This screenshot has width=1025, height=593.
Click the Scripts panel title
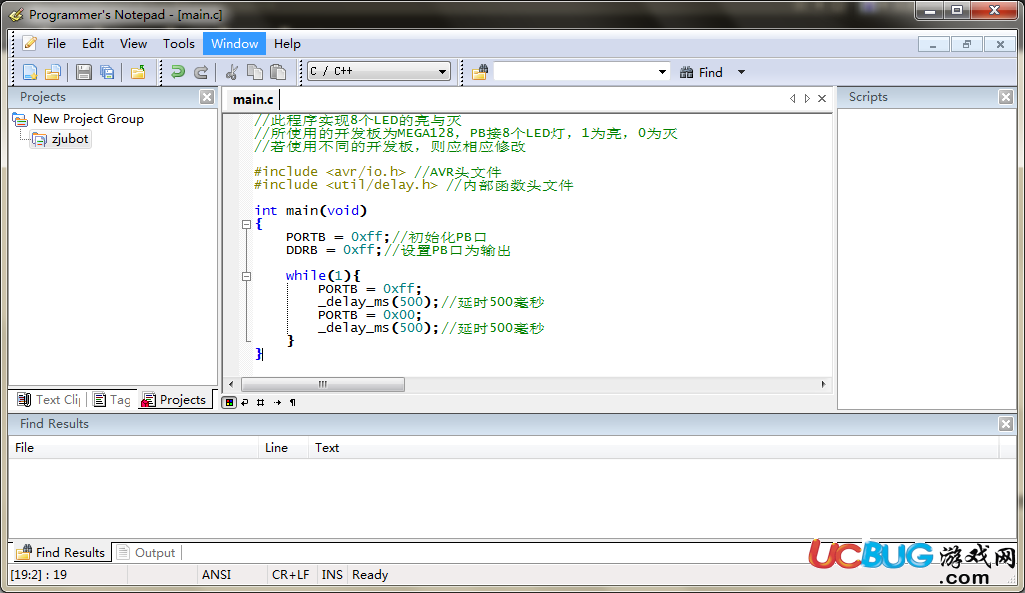[868, 97]
